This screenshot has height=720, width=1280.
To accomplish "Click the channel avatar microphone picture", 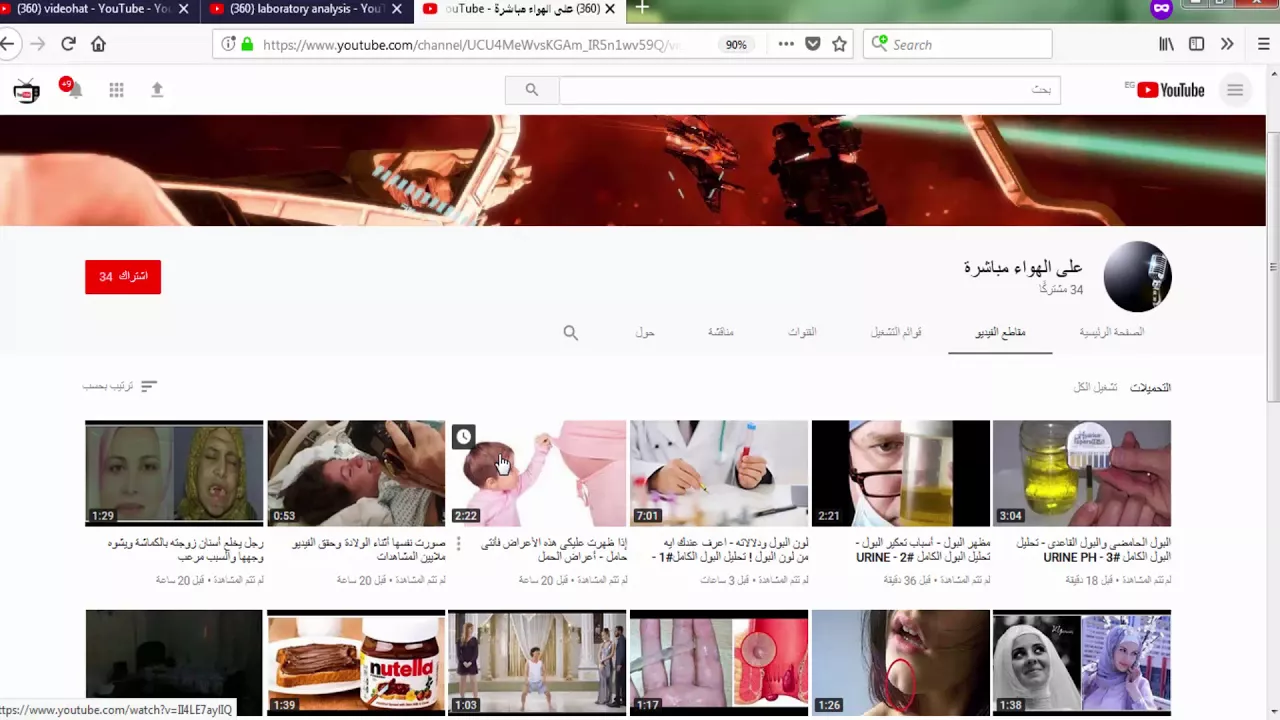I will tap(1137, 277).
